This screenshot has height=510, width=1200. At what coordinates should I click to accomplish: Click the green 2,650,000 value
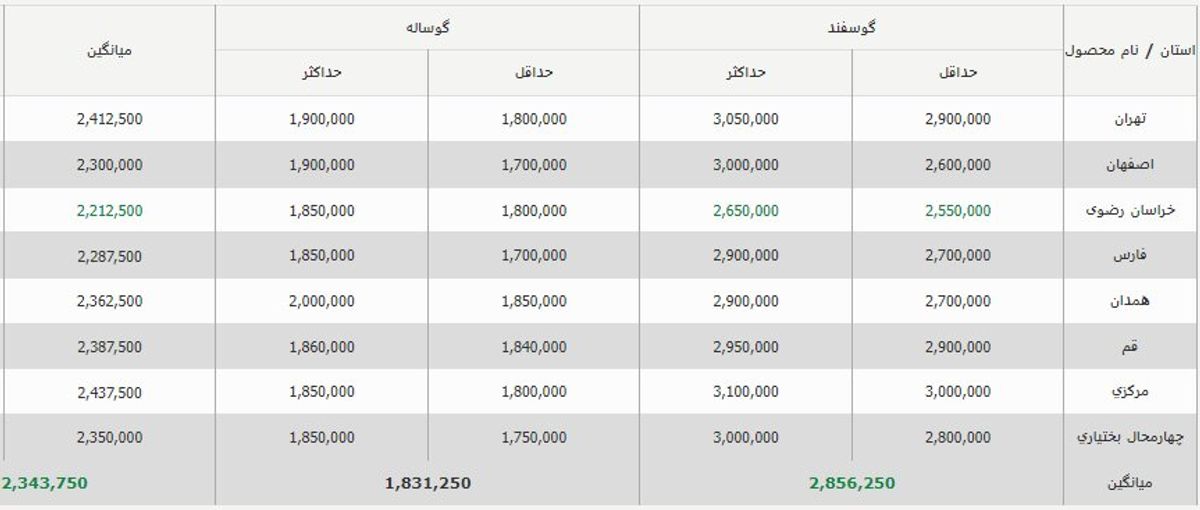746,211
